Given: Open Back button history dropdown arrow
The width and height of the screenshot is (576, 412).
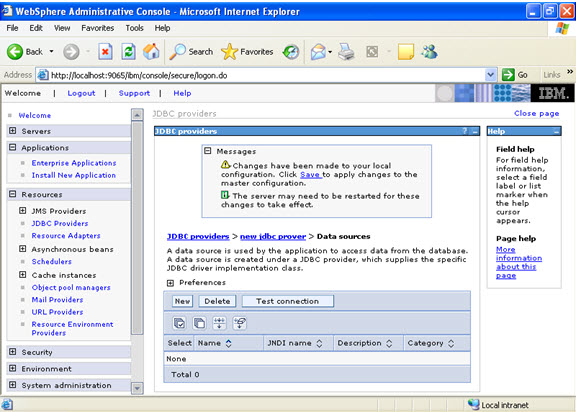Looking at the screenshot, I should pyautogui.click(x=51, y=52).
